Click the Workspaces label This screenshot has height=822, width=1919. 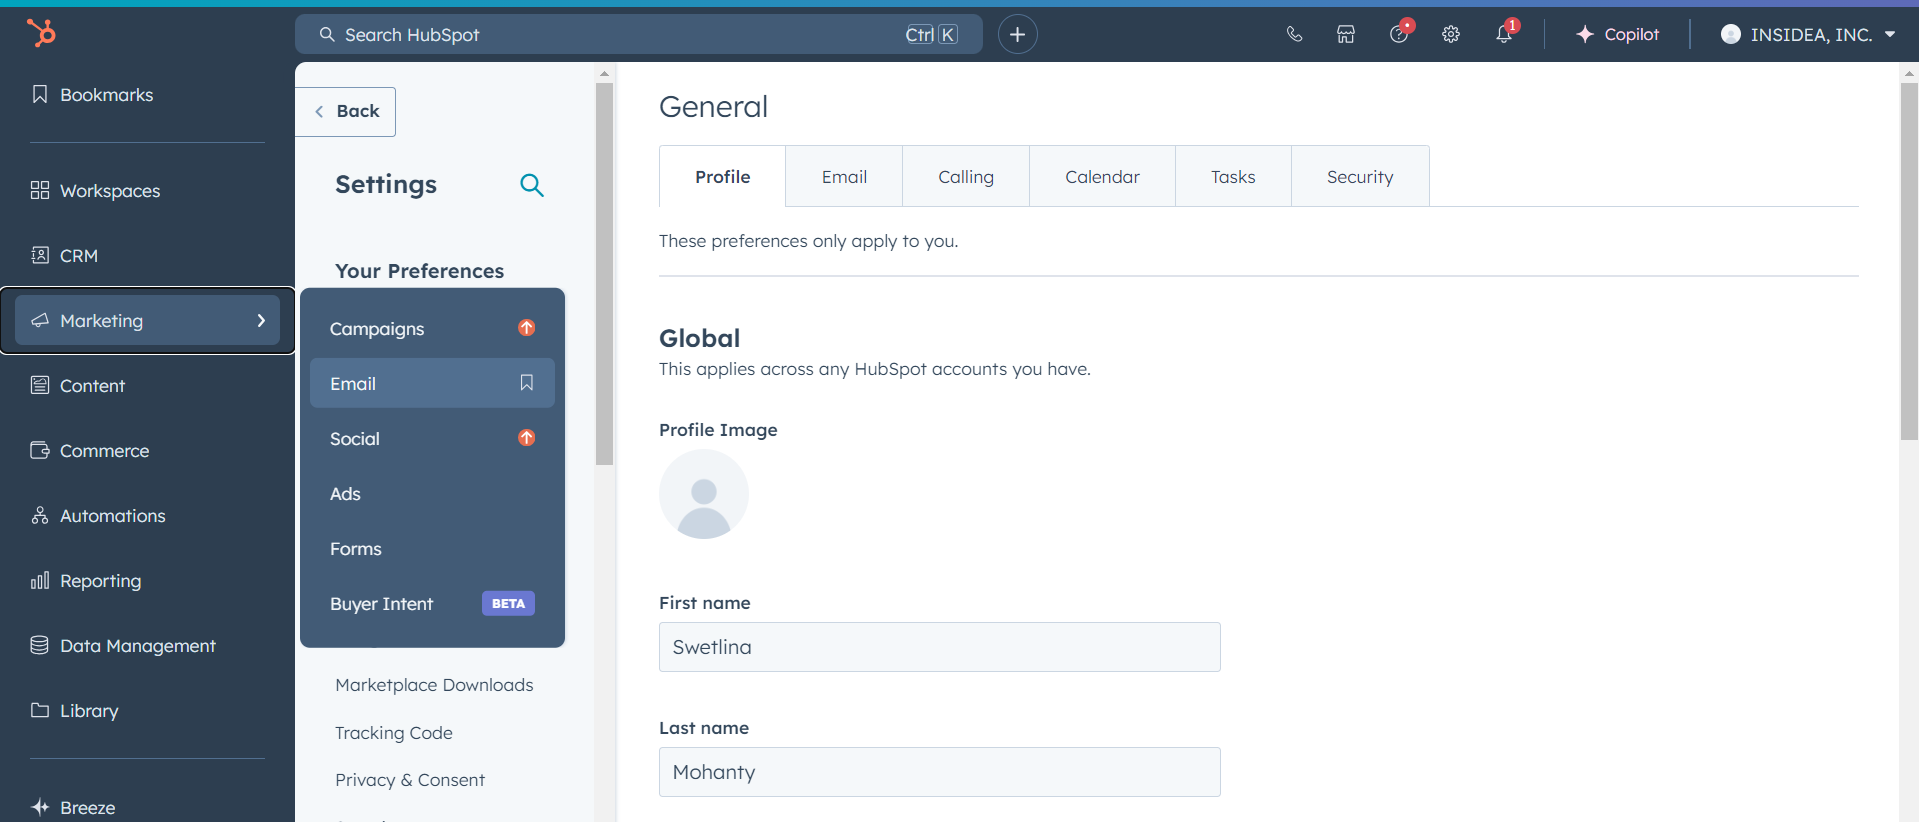(110, 191)
